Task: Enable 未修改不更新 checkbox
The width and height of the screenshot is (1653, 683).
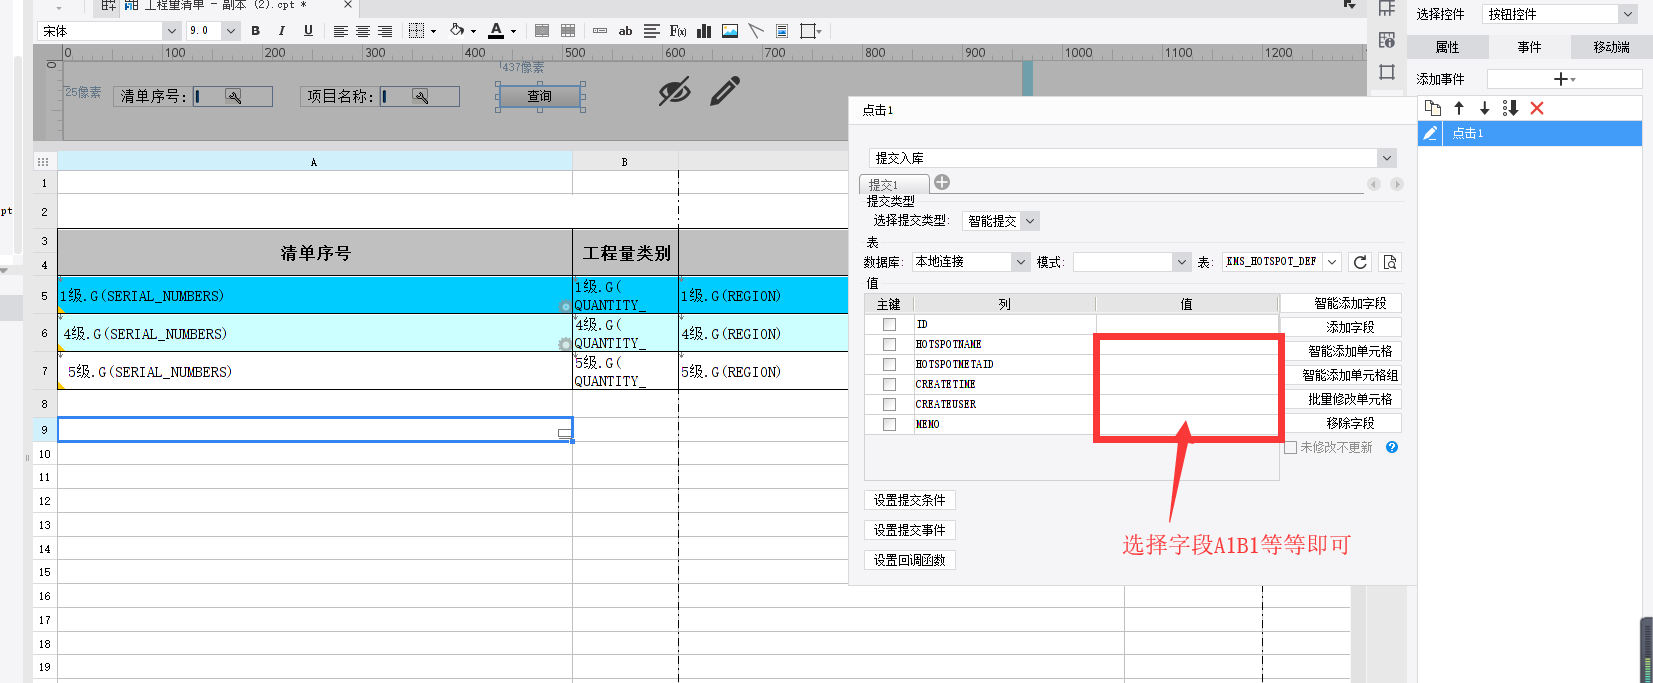Action: [x=1290, y=447]
